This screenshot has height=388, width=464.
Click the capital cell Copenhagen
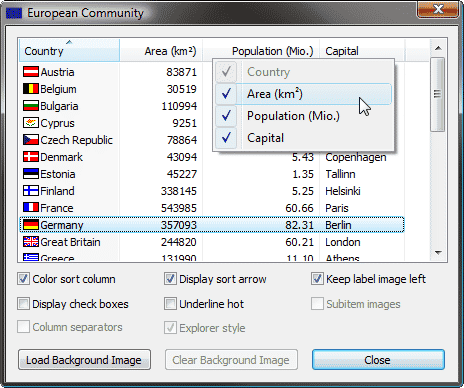356,157
